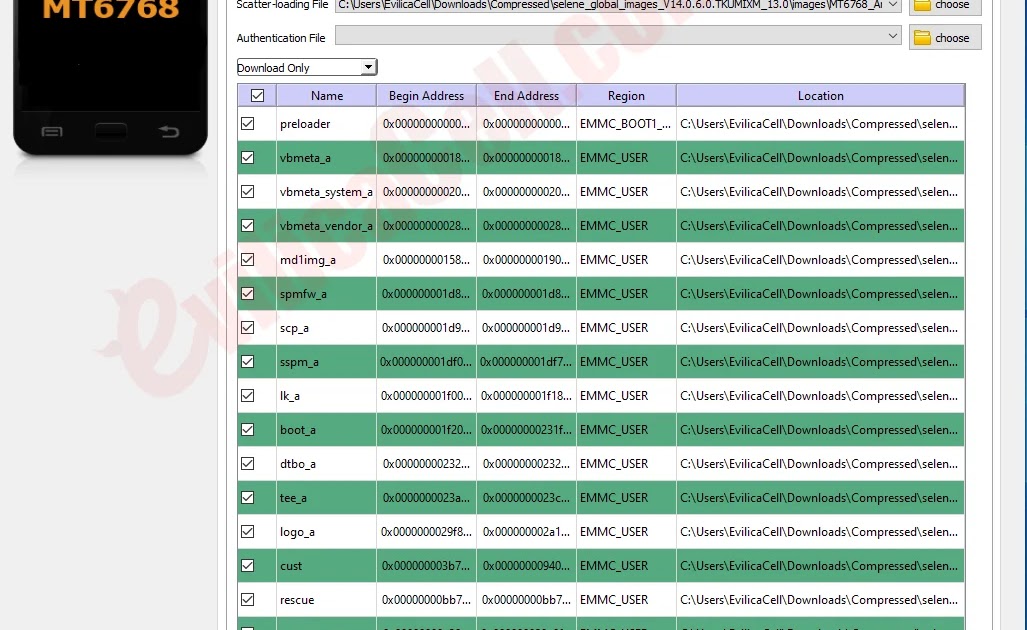The image size is (1027, 630).
Task: Expand the Authentication File dropdown
Action: point(893,37)
